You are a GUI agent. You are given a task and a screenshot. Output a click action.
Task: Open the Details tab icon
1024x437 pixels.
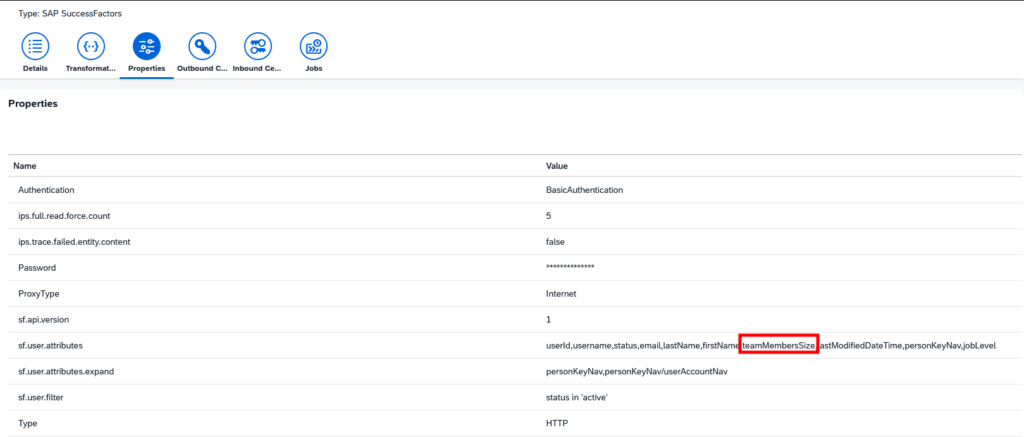pos(35,45)
